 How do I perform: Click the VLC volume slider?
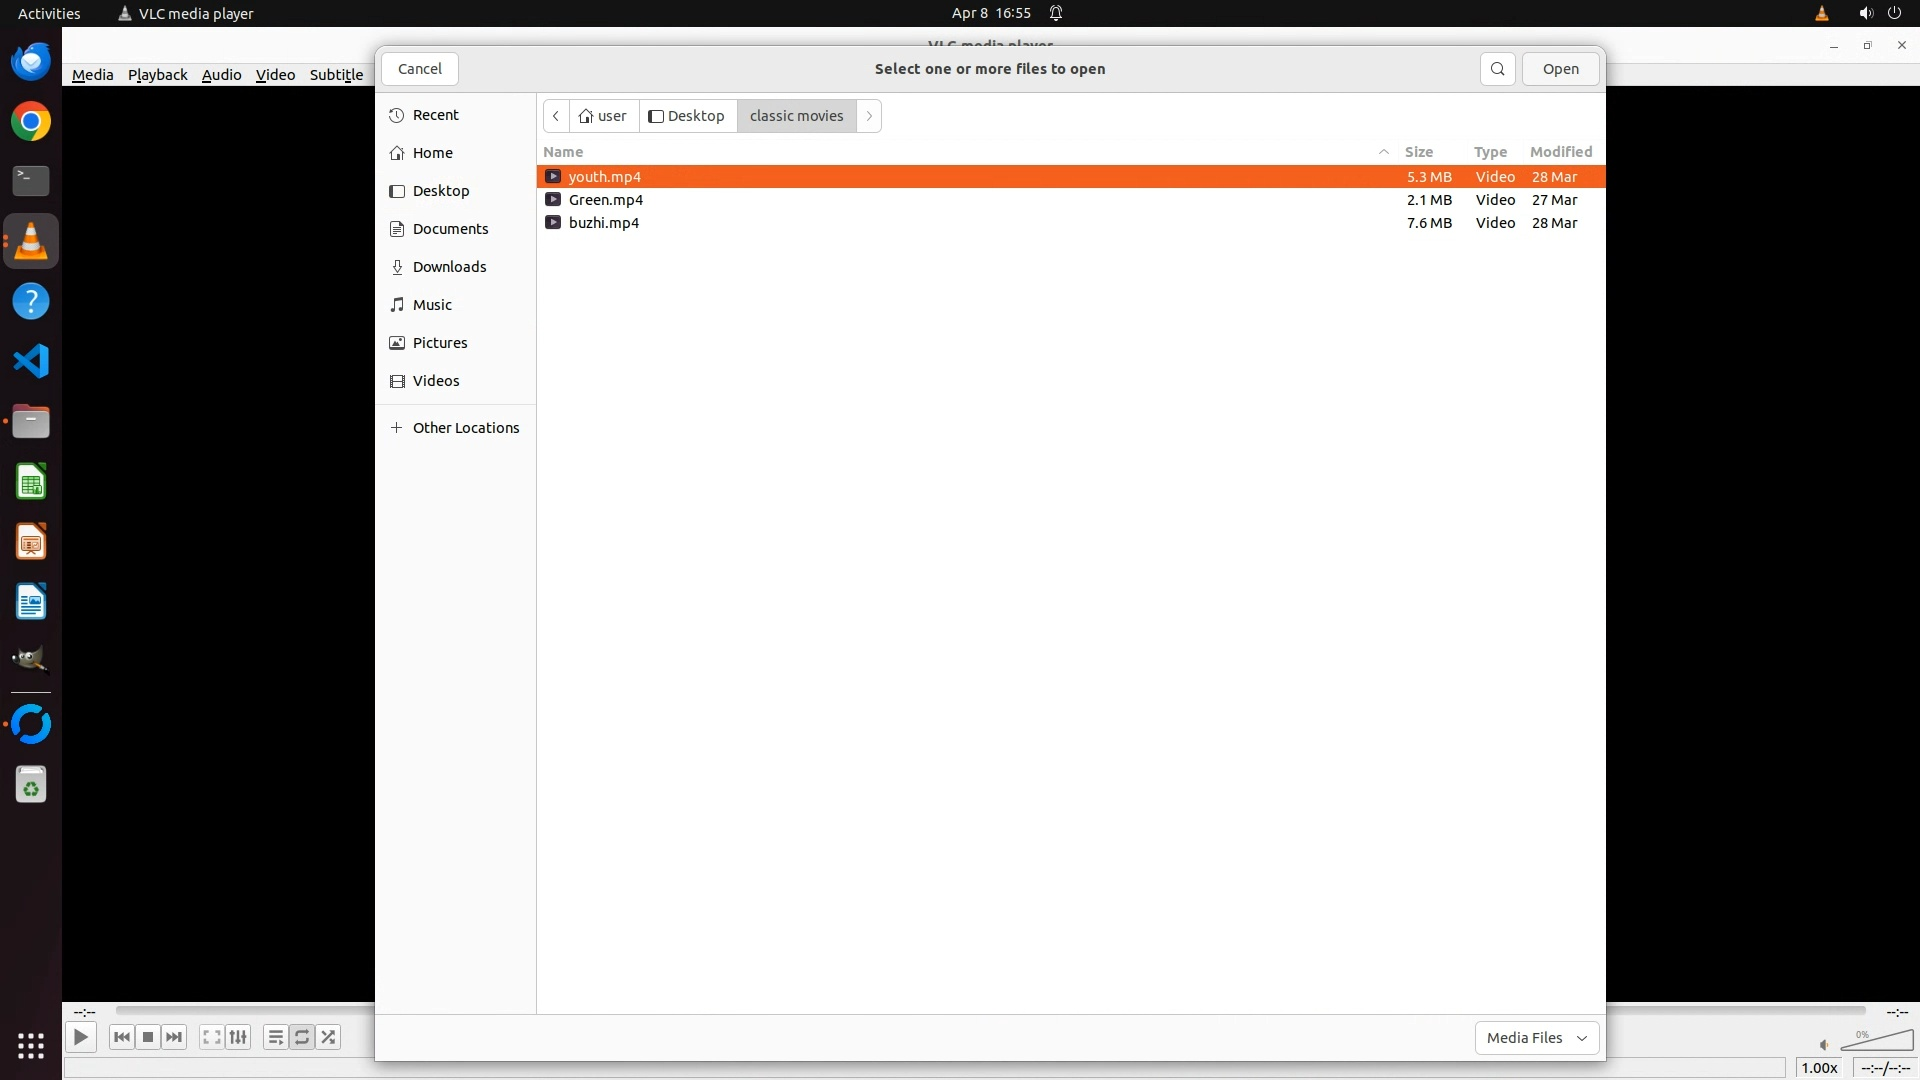[1878, 1042]
